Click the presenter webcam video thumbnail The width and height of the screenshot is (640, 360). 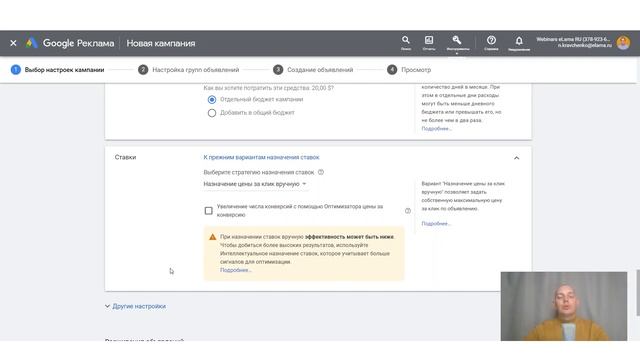pos(564,306)
